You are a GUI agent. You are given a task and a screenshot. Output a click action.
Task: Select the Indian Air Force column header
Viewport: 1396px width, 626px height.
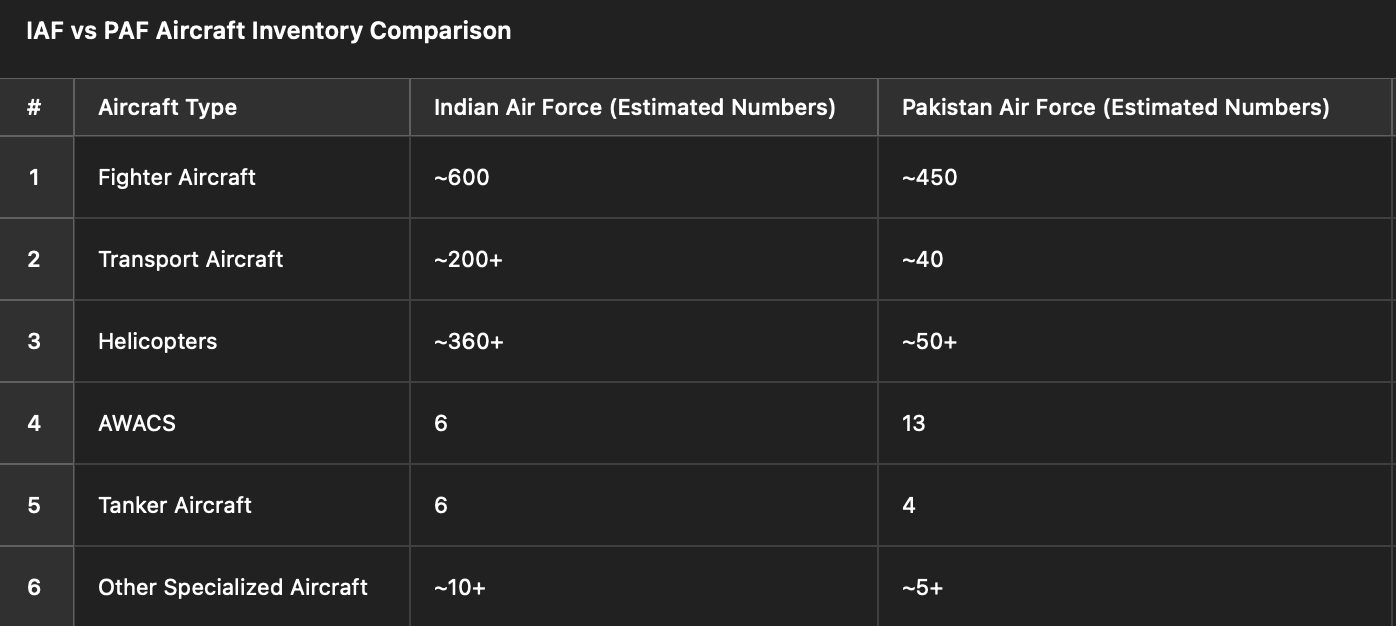point(644,107)
